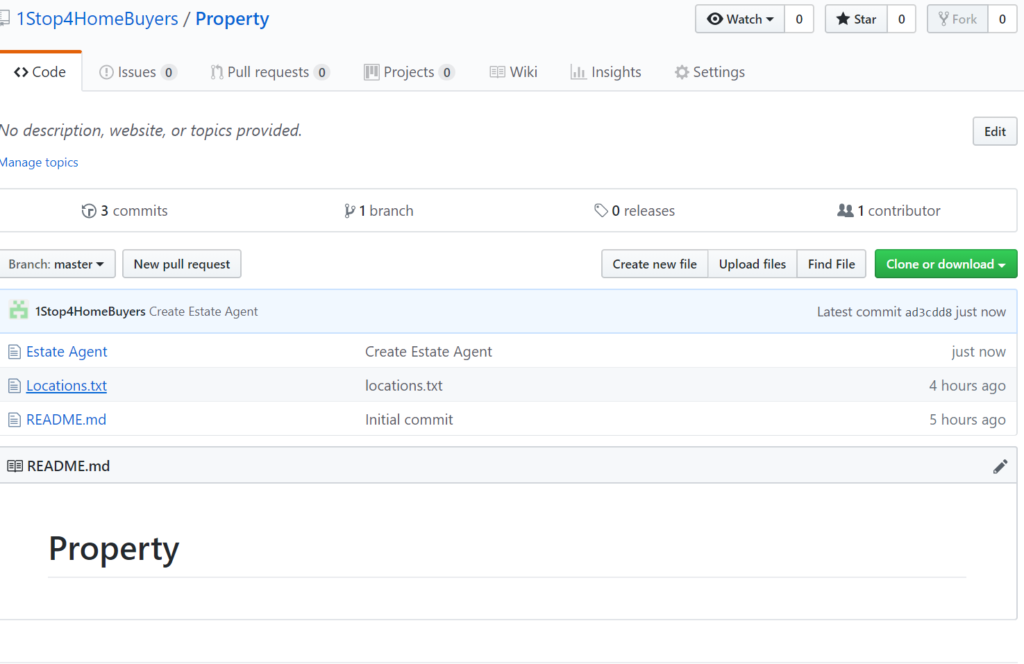Click the Issues count badge
Screen dimensions: 1024x664
[168, 72]
